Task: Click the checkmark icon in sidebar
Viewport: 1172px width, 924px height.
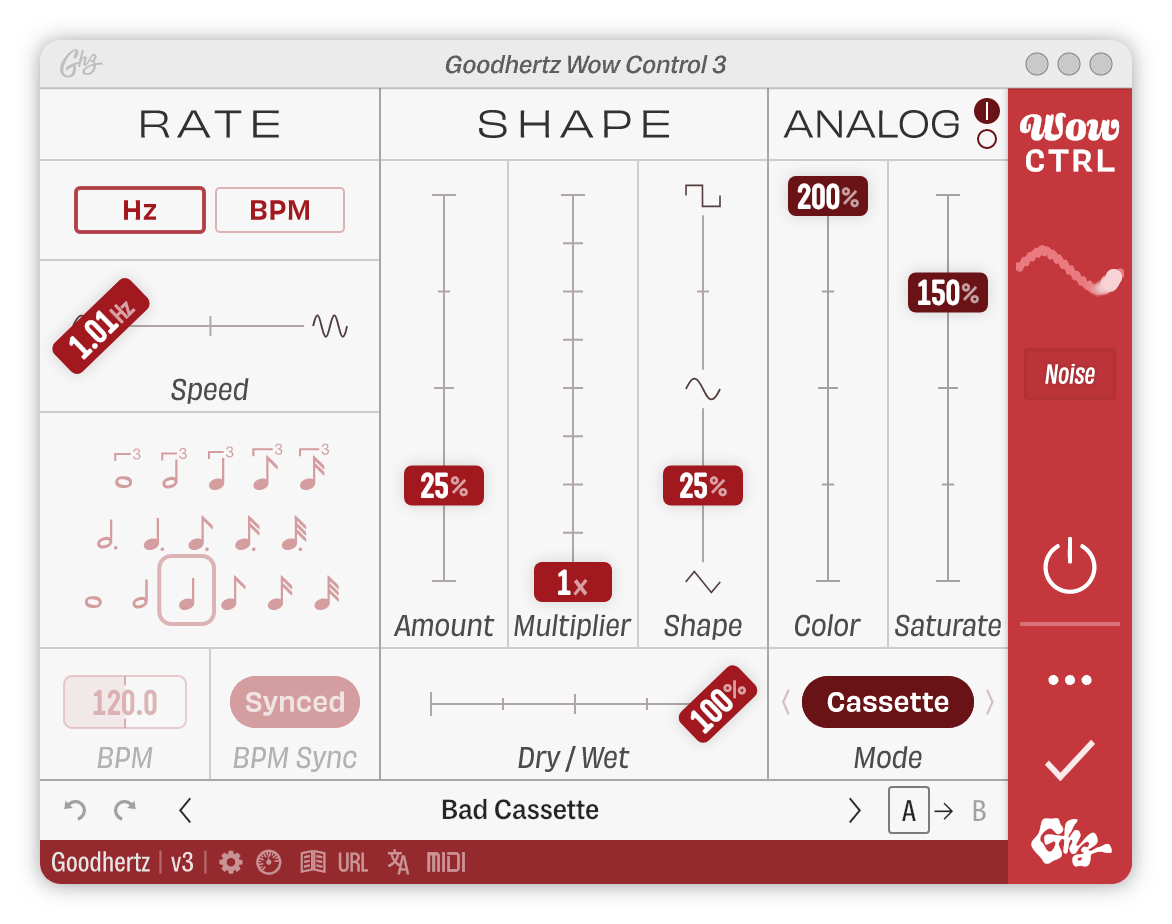Action: pos(1069,762)
